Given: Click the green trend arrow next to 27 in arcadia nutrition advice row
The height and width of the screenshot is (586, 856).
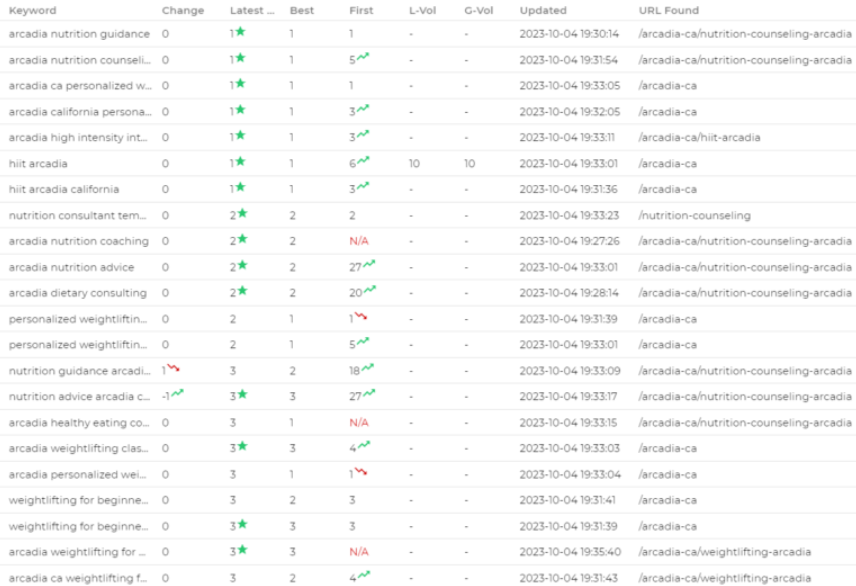Looking at the screenshot, I should (369, 264).
